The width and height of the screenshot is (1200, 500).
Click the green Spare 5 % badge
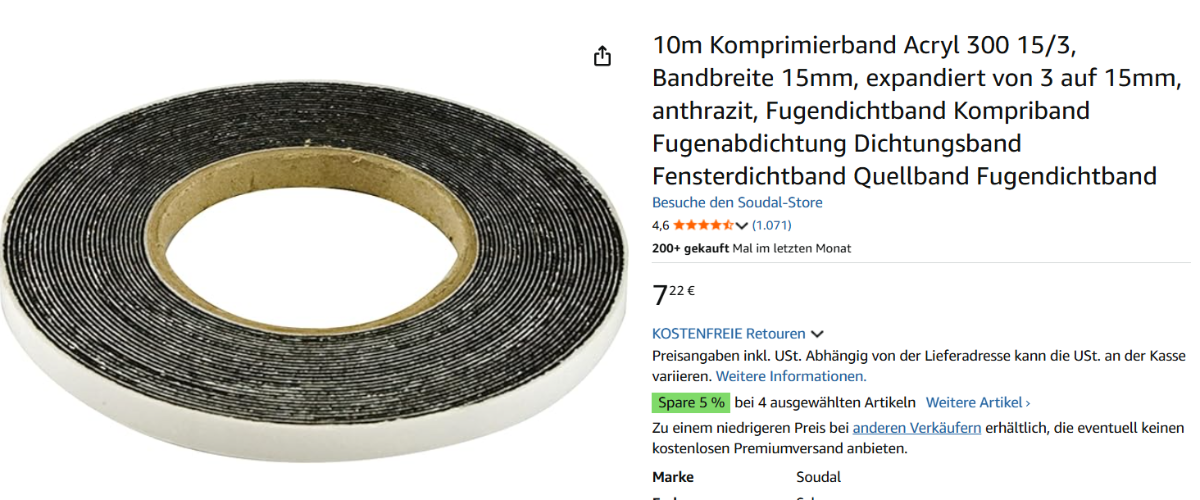point(690,403)
